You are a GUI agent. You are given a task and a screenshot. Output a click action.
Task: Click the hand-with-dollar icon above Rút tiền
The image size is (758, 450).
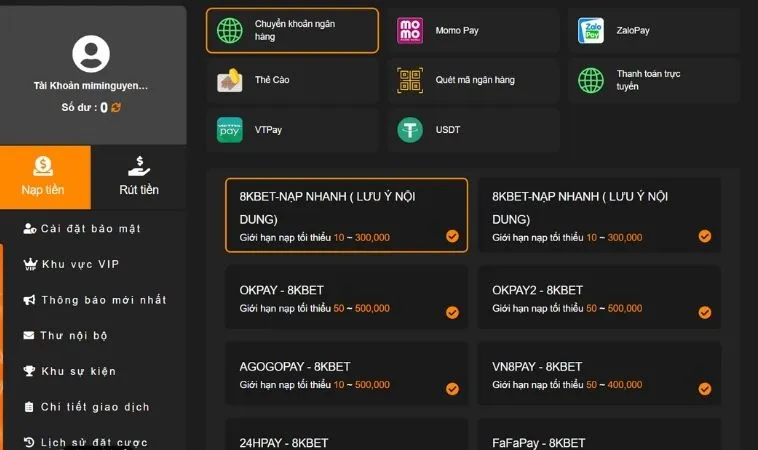pos(139,166)
